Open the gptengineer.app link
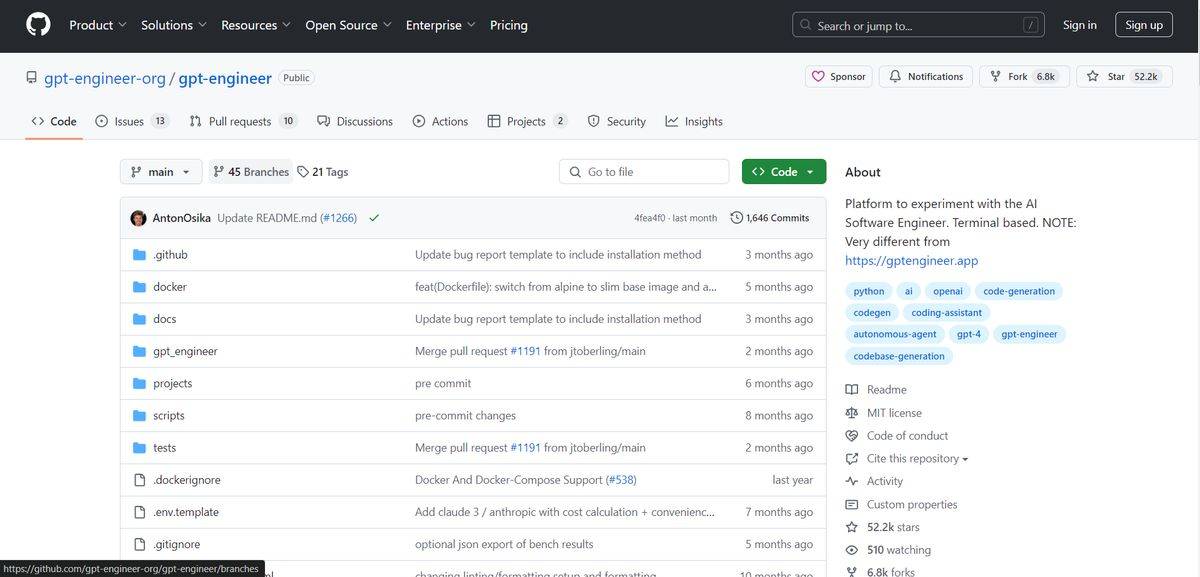 click(x=911, y=260)
